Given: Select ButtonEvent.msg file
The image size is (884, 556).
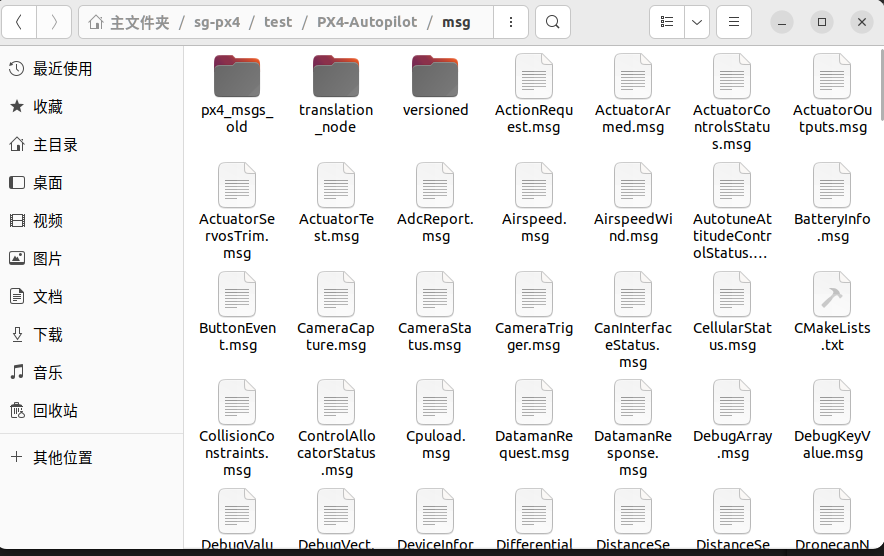Looking at the screenshot, I should click(x=237, y=312).
